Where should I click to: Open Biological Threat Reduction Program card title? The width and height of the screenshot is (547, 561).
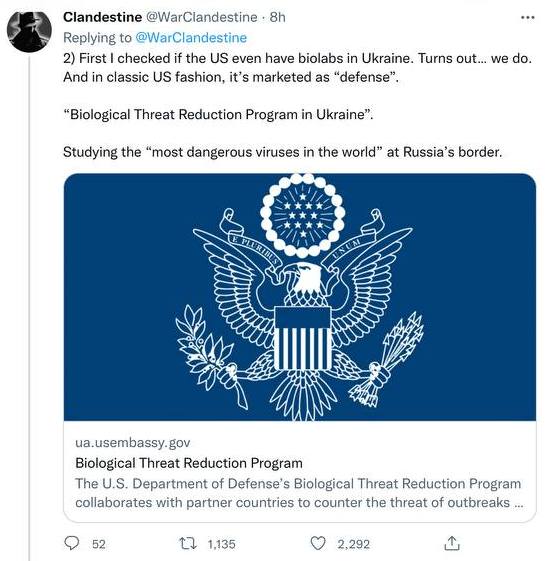[189, 463]
